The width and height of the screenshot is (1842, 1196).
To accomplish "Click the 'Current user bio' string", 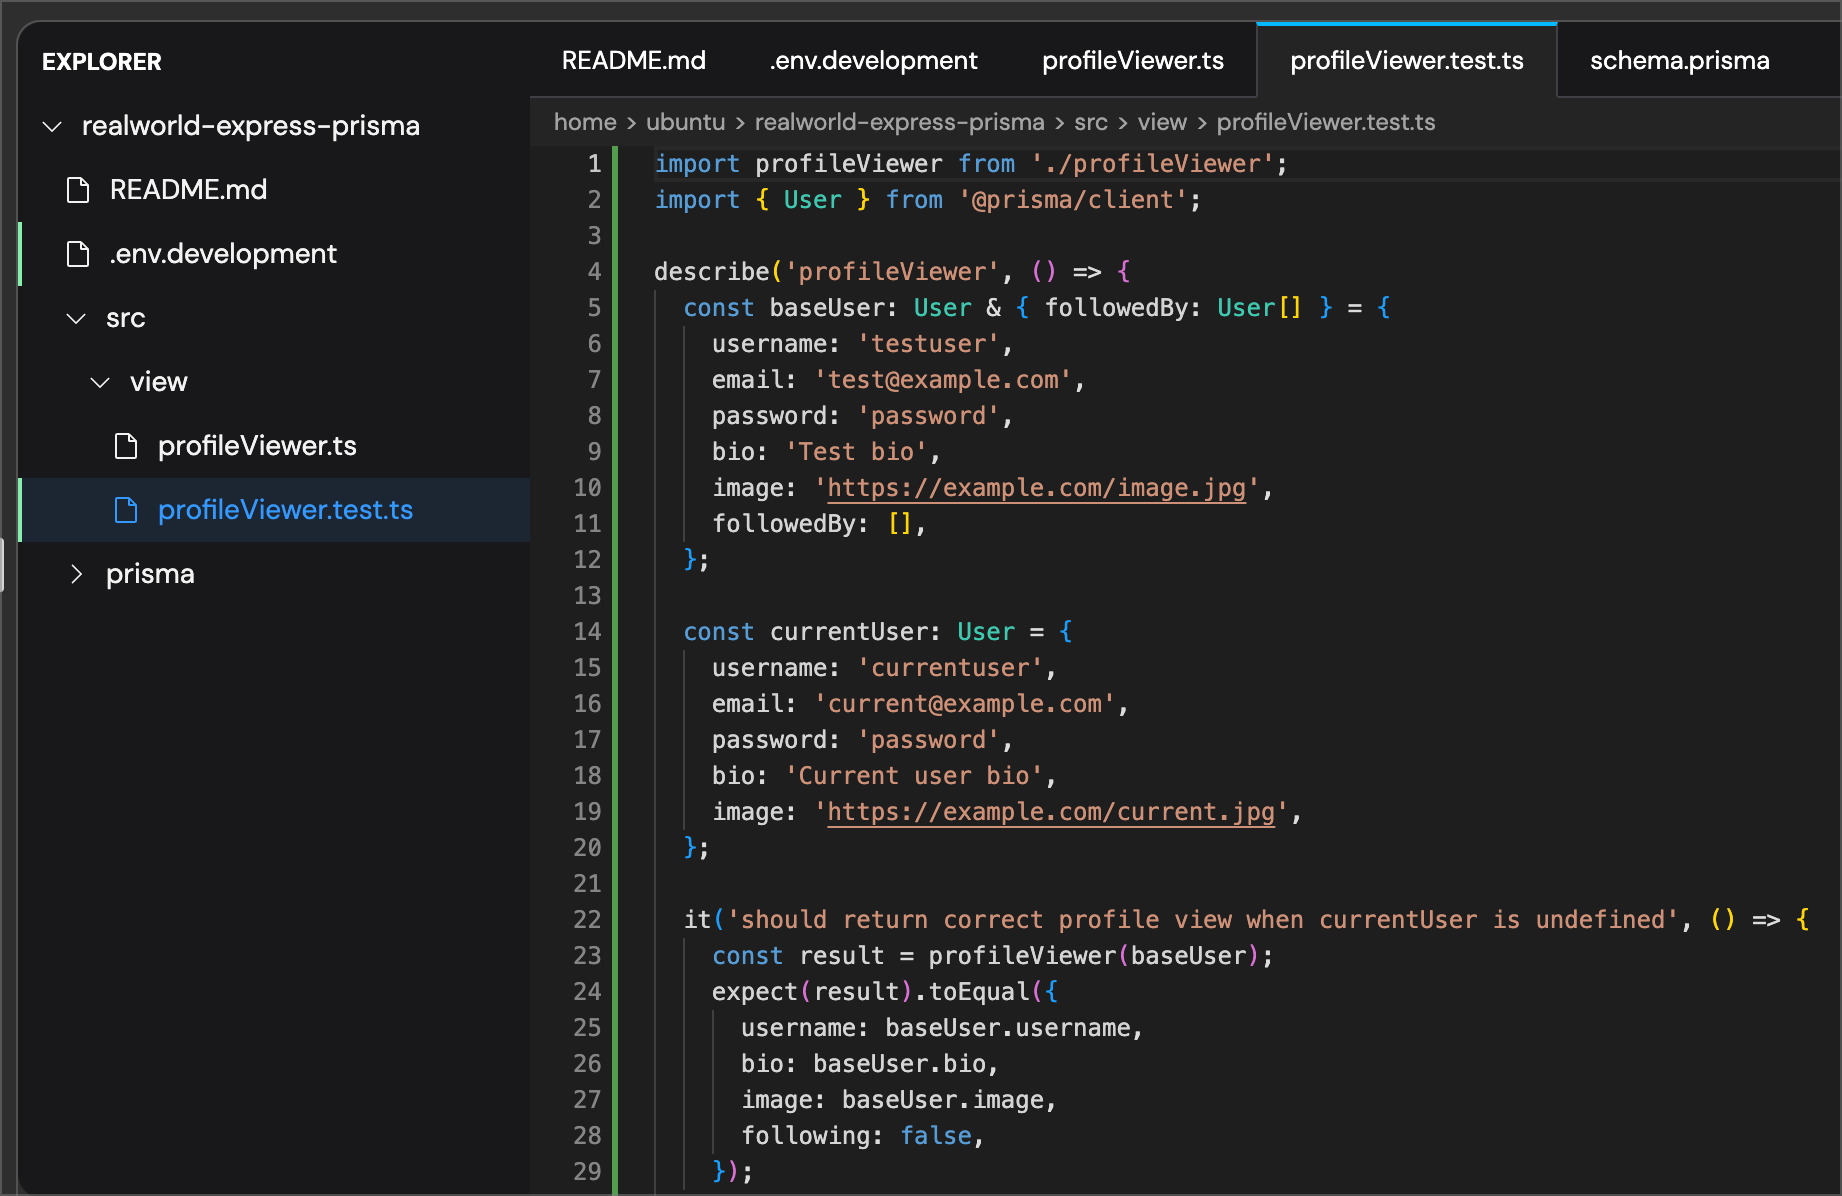I will [914, 776].
